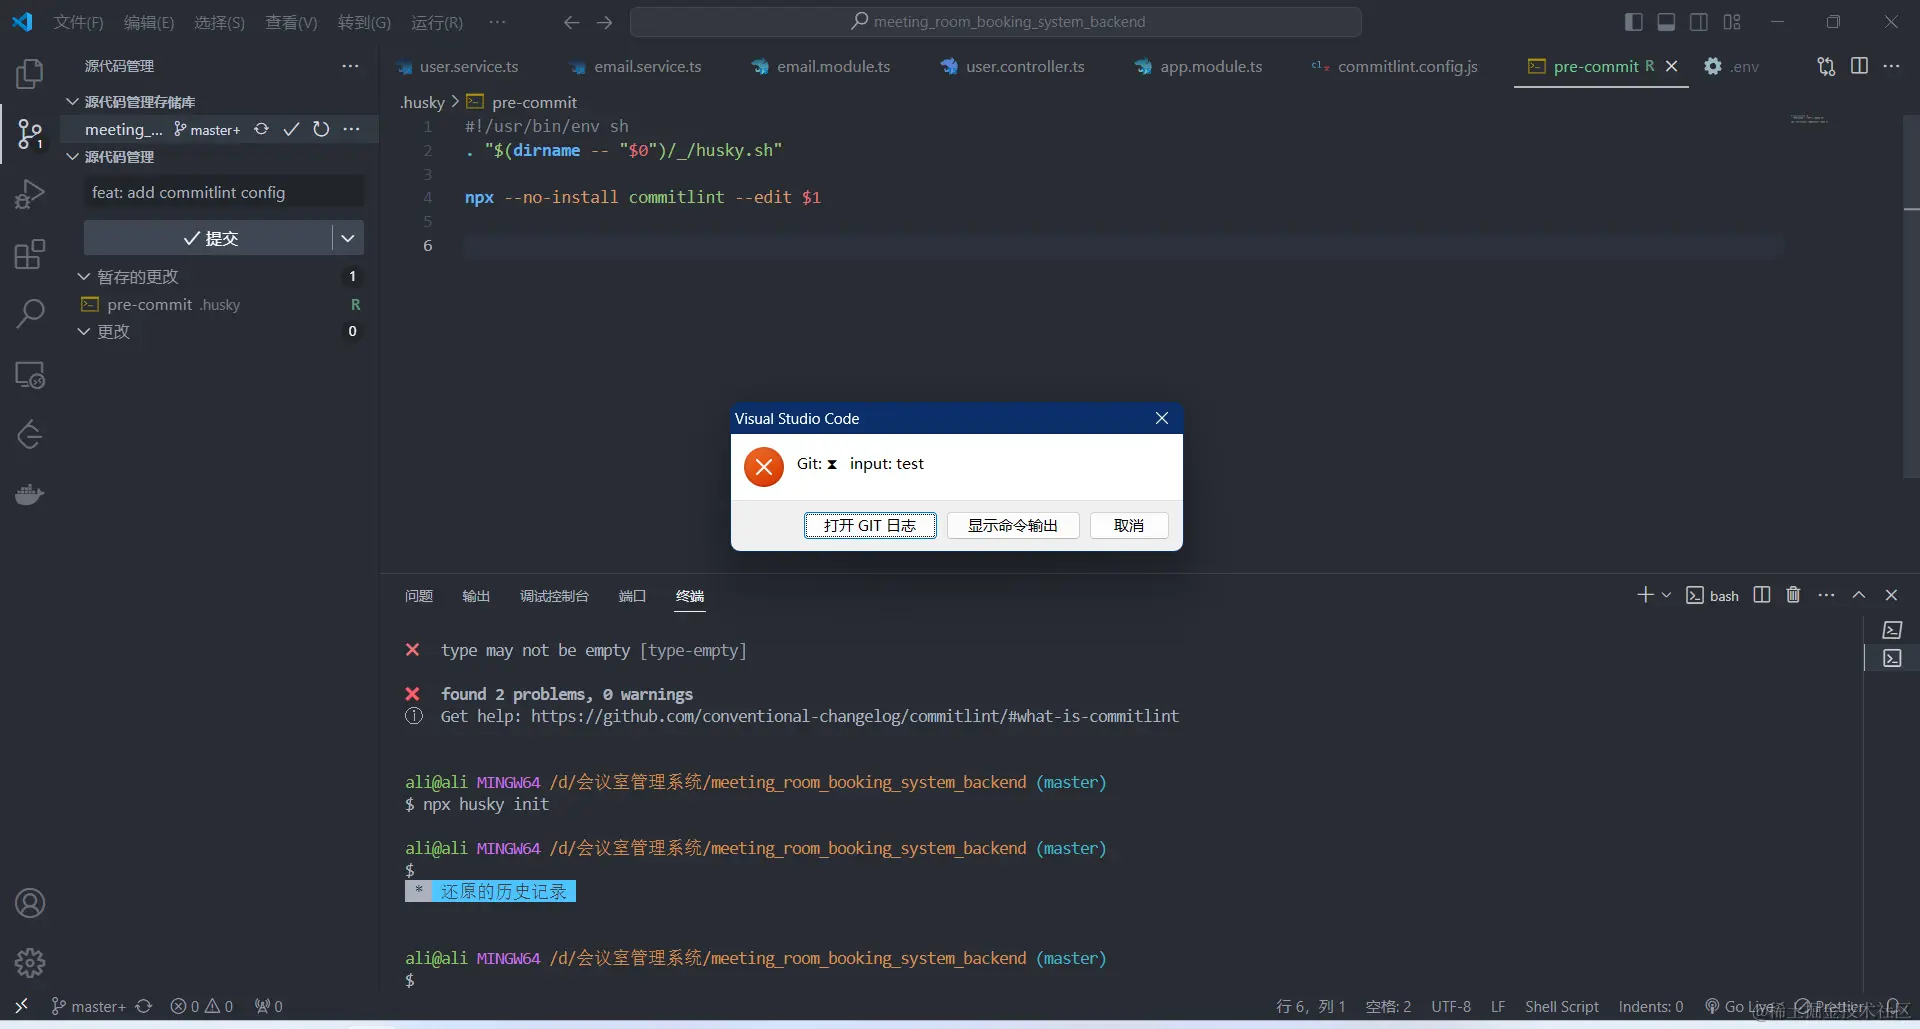The width and height of the screenshot is (1920, 1029).
Task: Go forward in editor navigation history
Action: 604,22
